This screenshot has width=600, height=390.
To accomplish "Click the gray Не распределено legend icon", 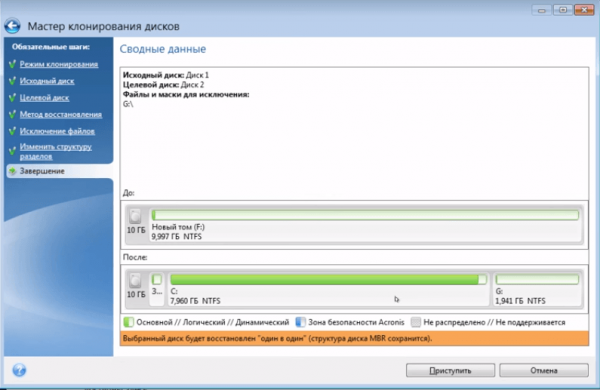I will [x=416, y=322].
